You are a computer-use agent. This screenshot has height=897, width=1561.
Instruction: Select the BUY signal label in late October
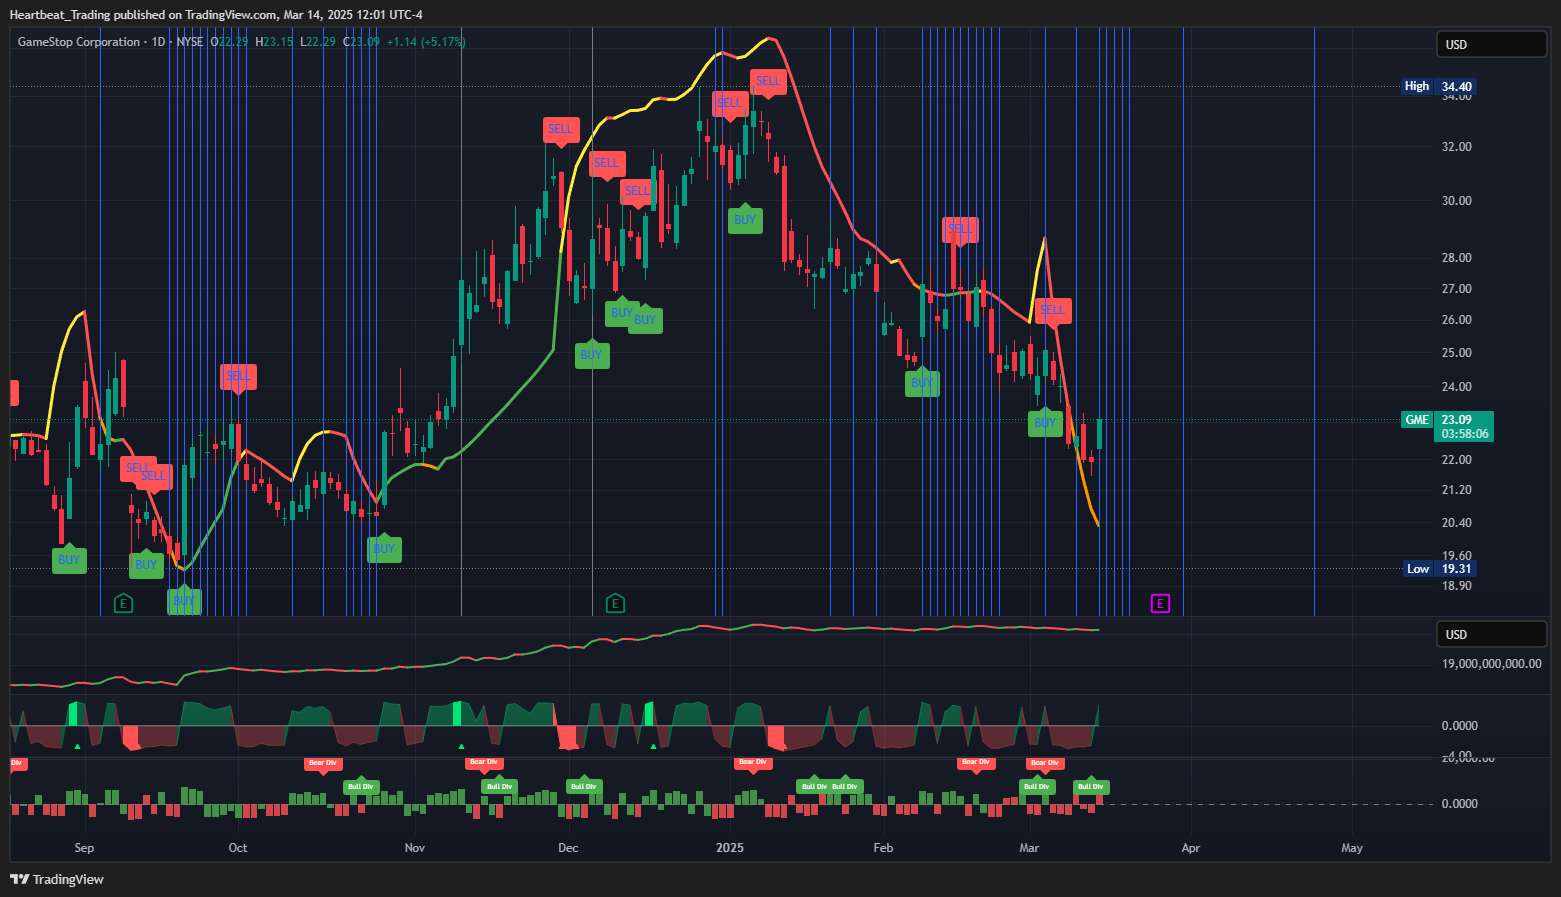(x=384, y=549)
